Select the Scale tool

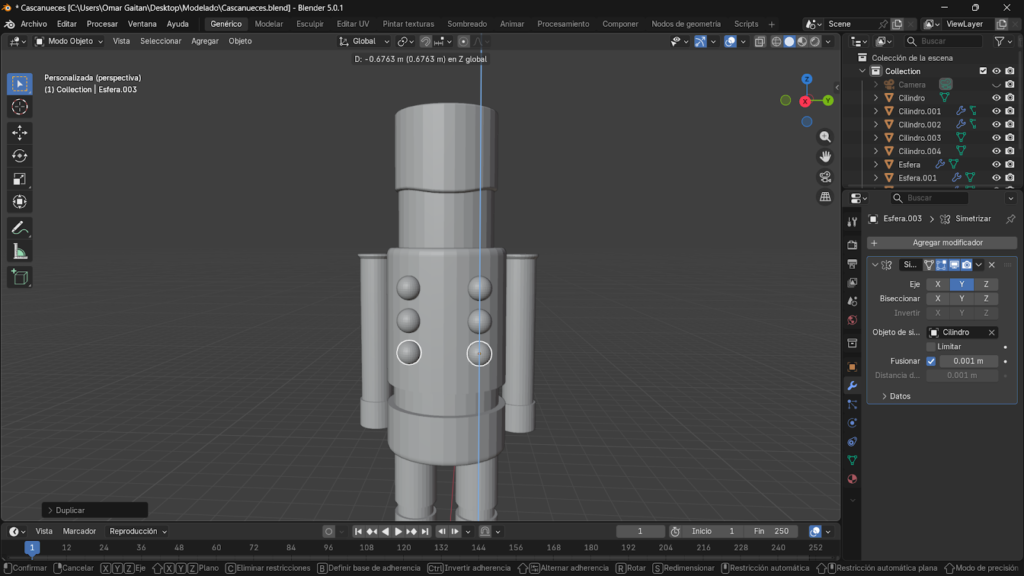click(x=19, y=180)
